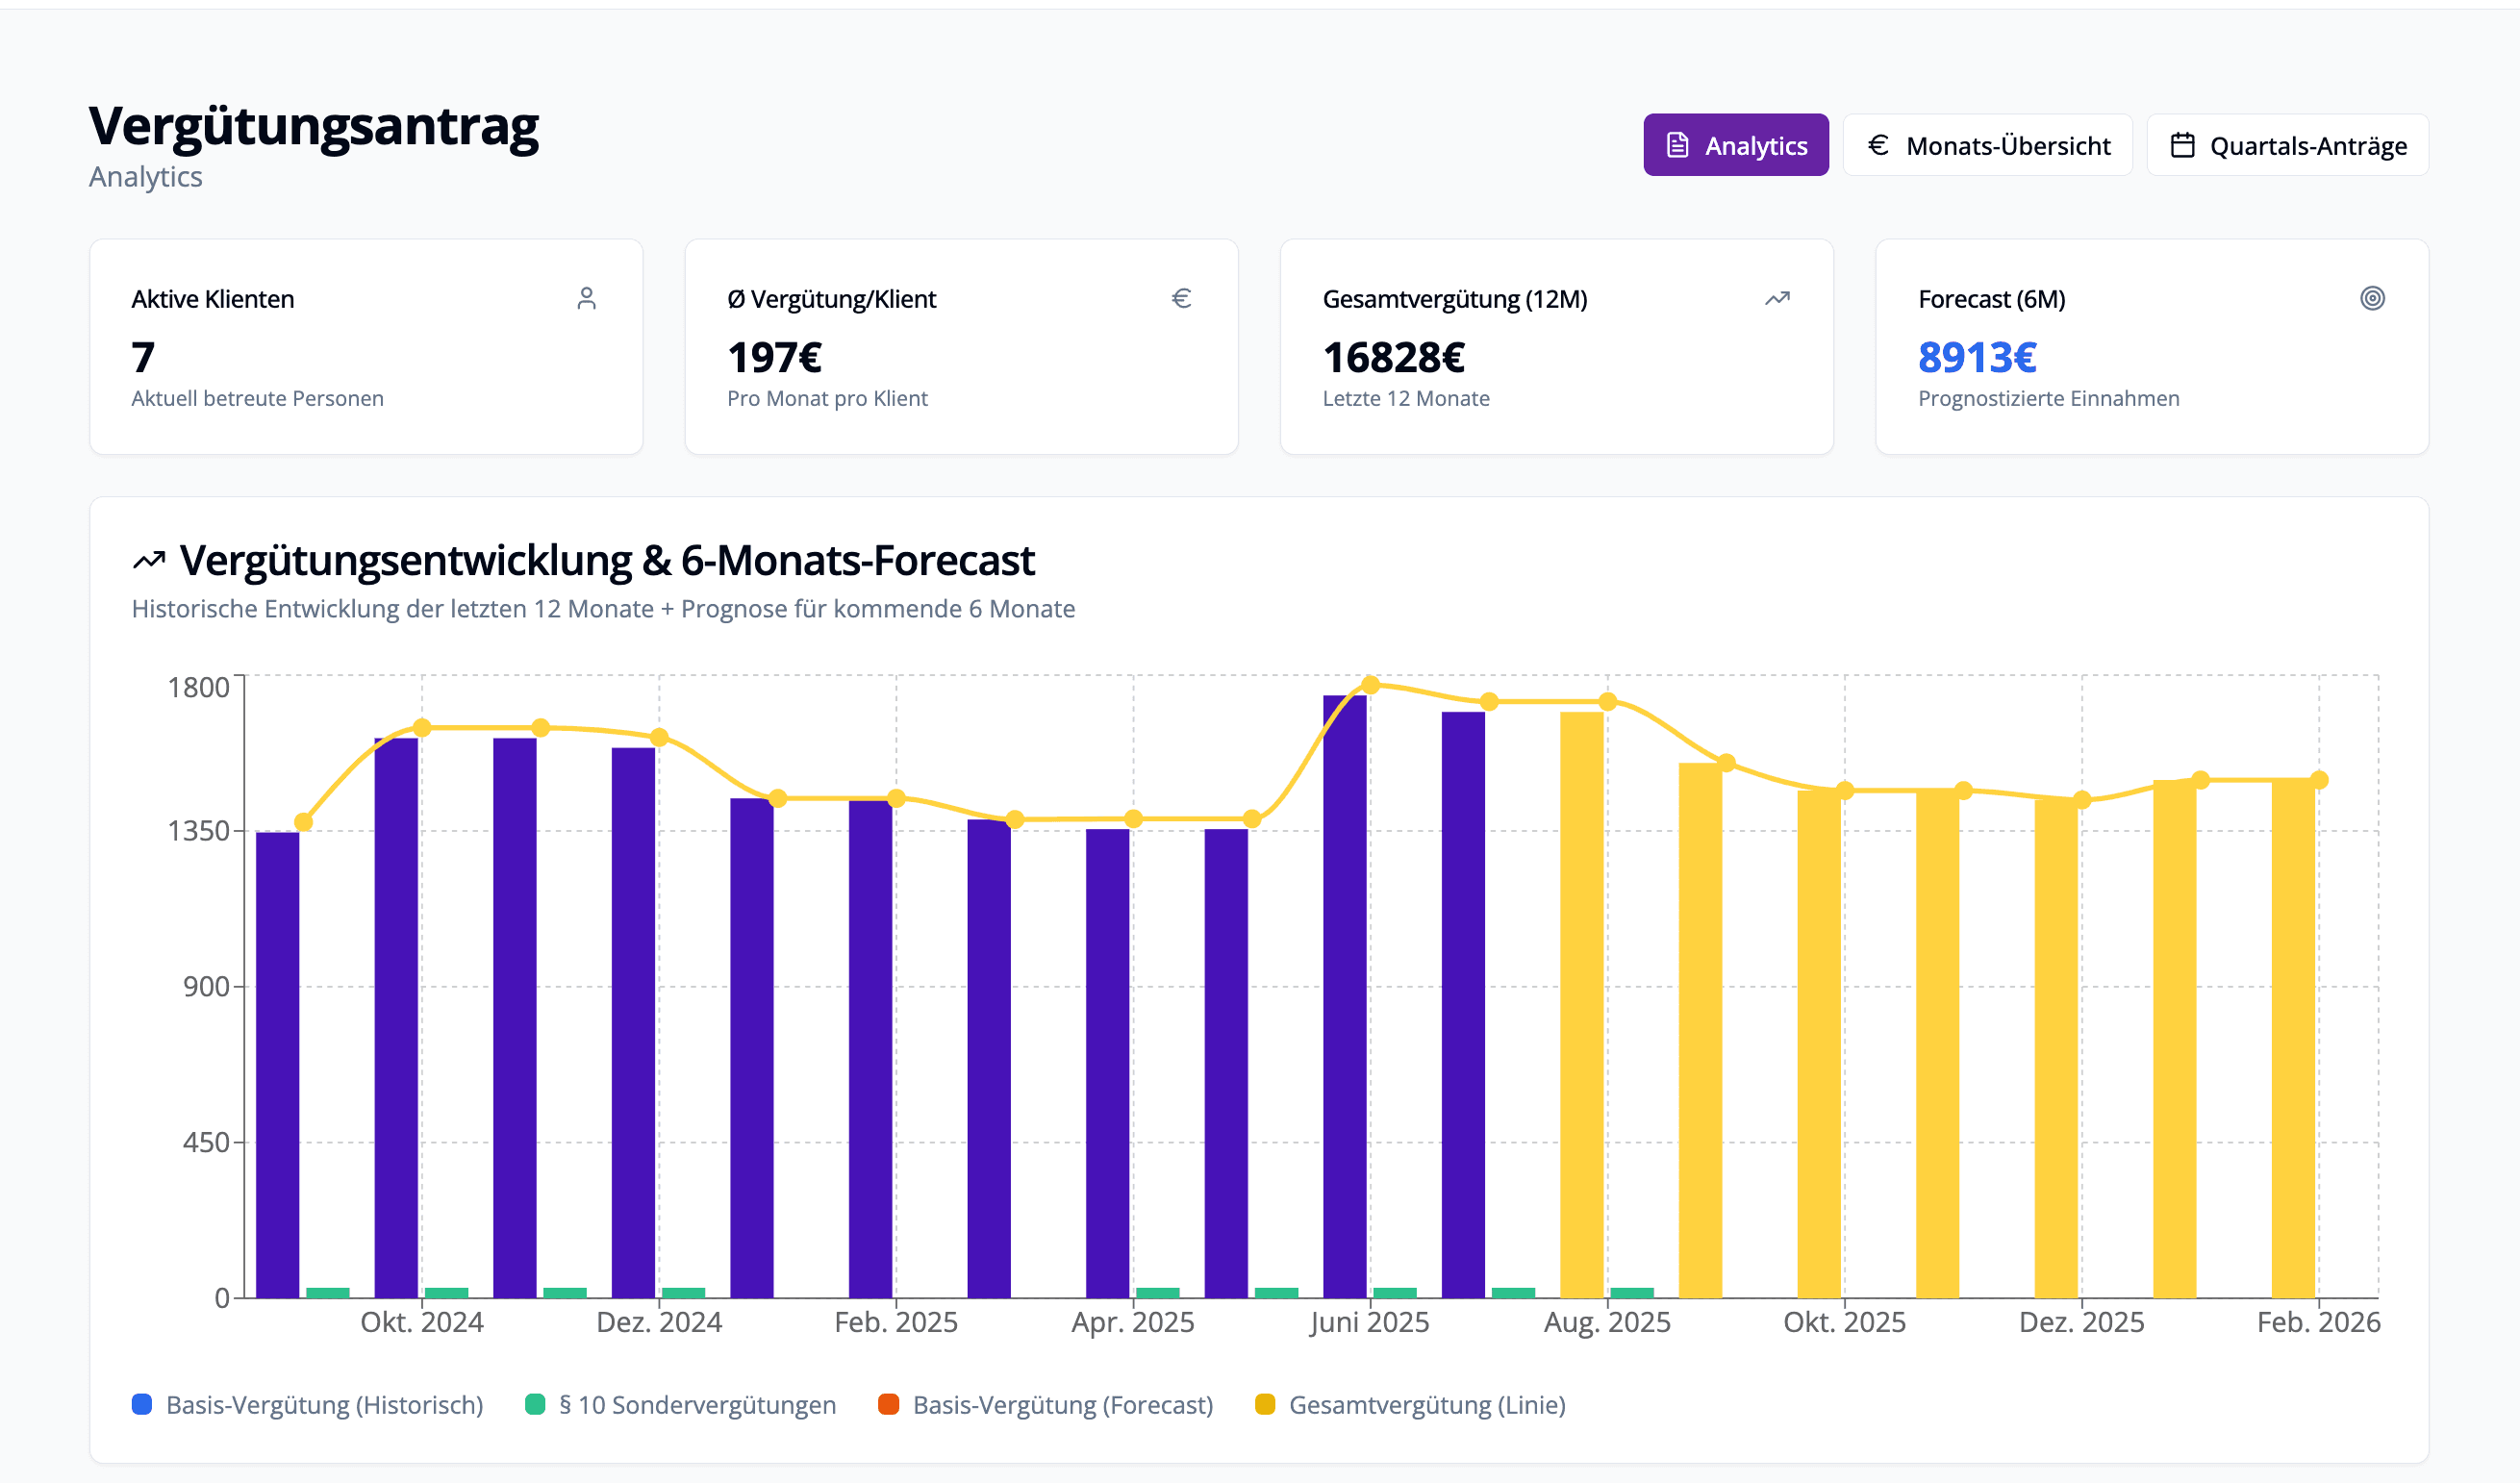This screenshot has height=1483, width=2520.
Task: Click the document icon on Analytics tab
Action: tap(1677, 145)
